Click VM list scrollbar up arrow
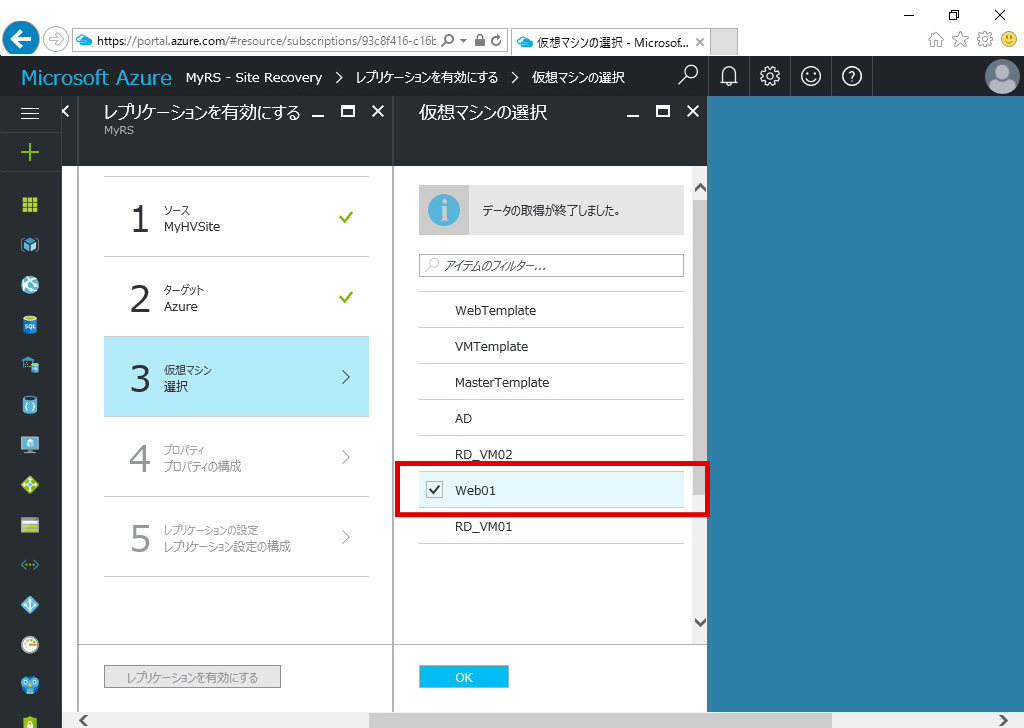The image size is (1024, 728). coord(700,188)
